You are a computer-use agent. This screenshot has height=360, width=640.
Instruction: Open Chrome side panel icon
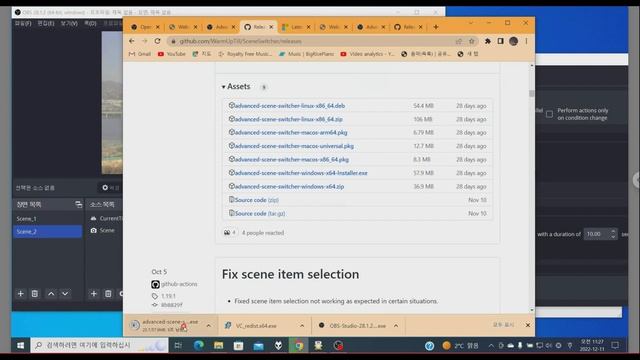(500, 41)
